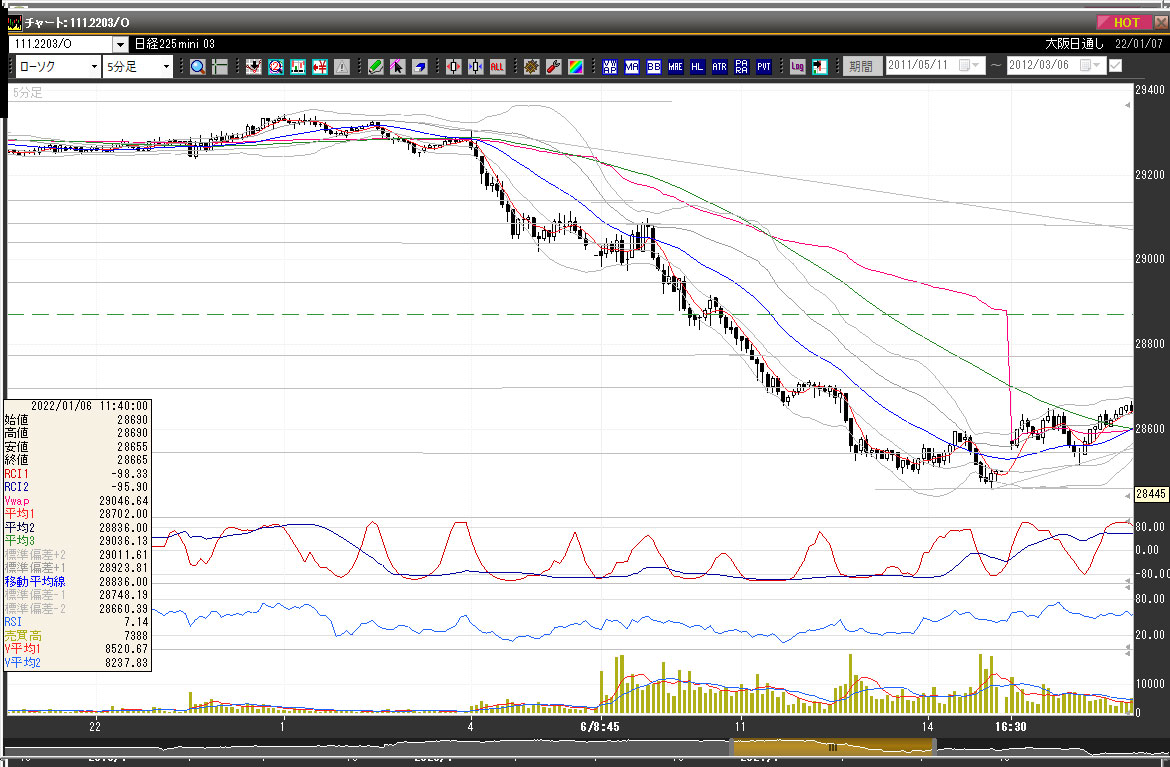Screen dimensions: 1170x767
Task: Click the Vwap value 29046.64
Action: pos(123,501)
